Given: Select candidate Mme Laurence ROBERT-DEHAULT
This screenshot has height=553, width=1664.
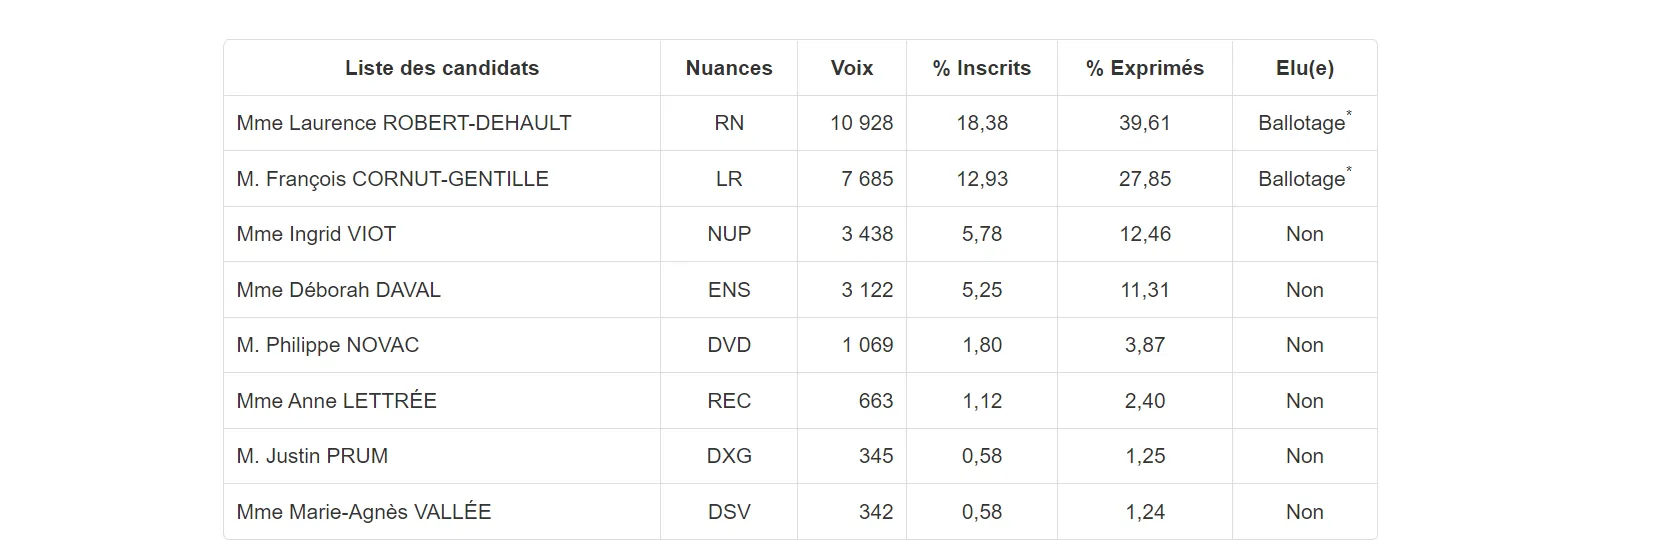Looking at the screenshot, I should 403,123.
